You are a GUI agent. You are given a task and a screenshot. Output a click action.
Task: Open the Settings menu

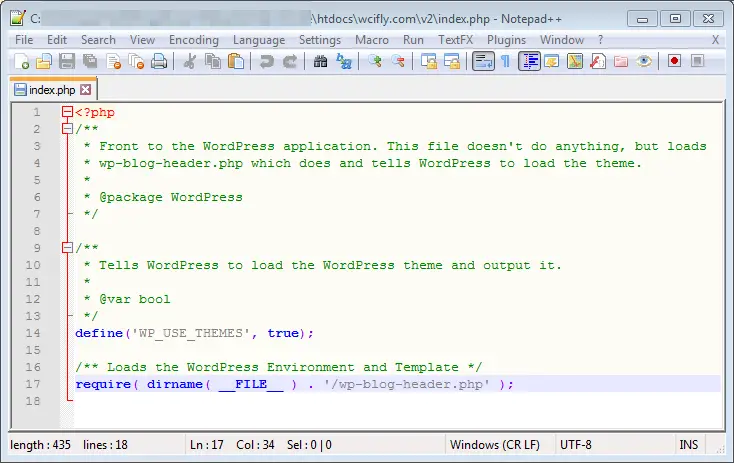click(x=320, y=40)
